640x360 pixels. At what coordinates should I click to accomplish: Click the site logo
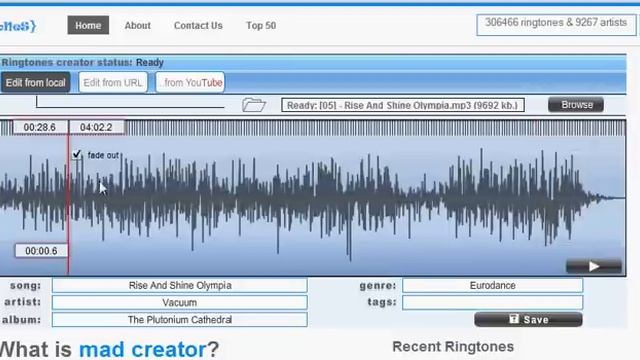pos(18,26)
